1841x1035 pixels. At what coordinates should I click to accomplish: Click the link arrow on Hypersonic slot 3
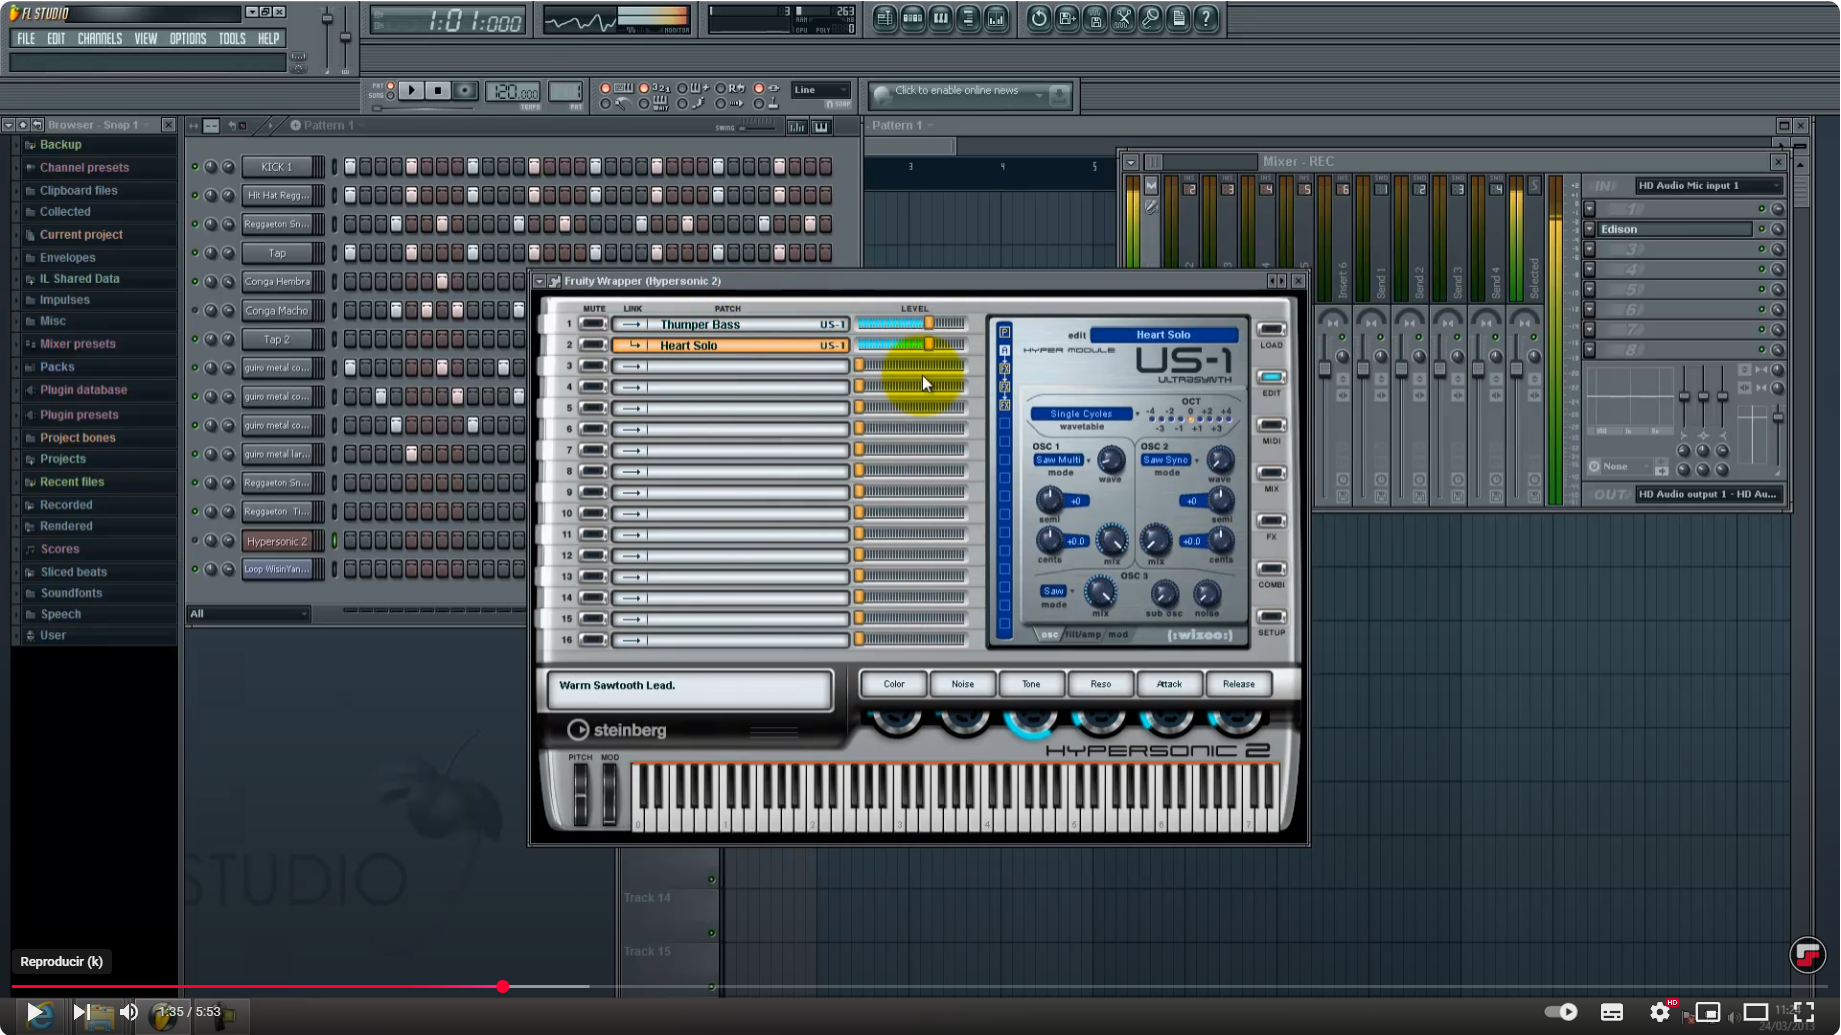tap(631, 366)
